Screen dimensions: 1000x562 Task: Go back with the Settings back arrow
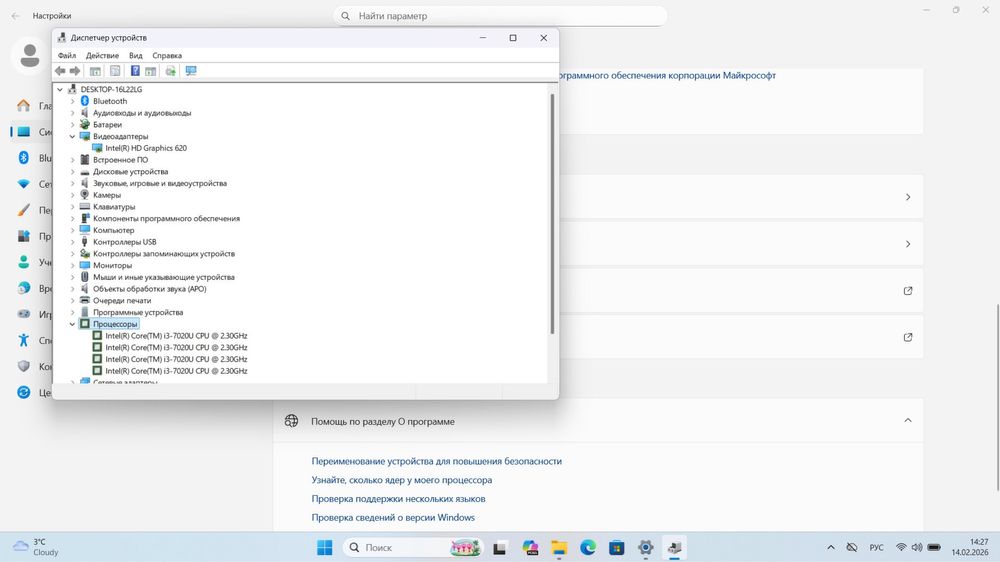coord(15,16)
